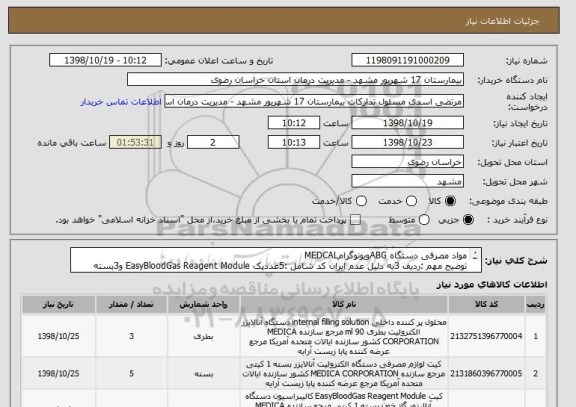Viewport: 576px width, 407px height.
Task: Click the unit cell بسته in row 2
Action: click(x=204, y=374)
